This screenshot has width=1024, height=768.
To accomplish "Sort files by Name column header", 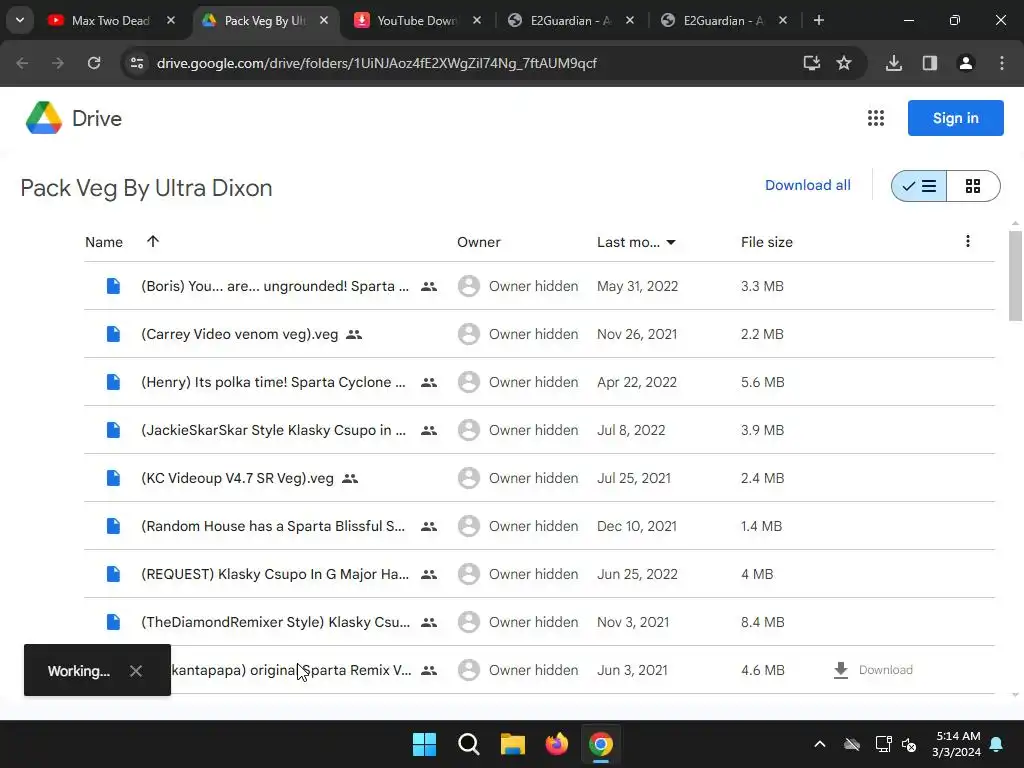I will click(104, 242).
